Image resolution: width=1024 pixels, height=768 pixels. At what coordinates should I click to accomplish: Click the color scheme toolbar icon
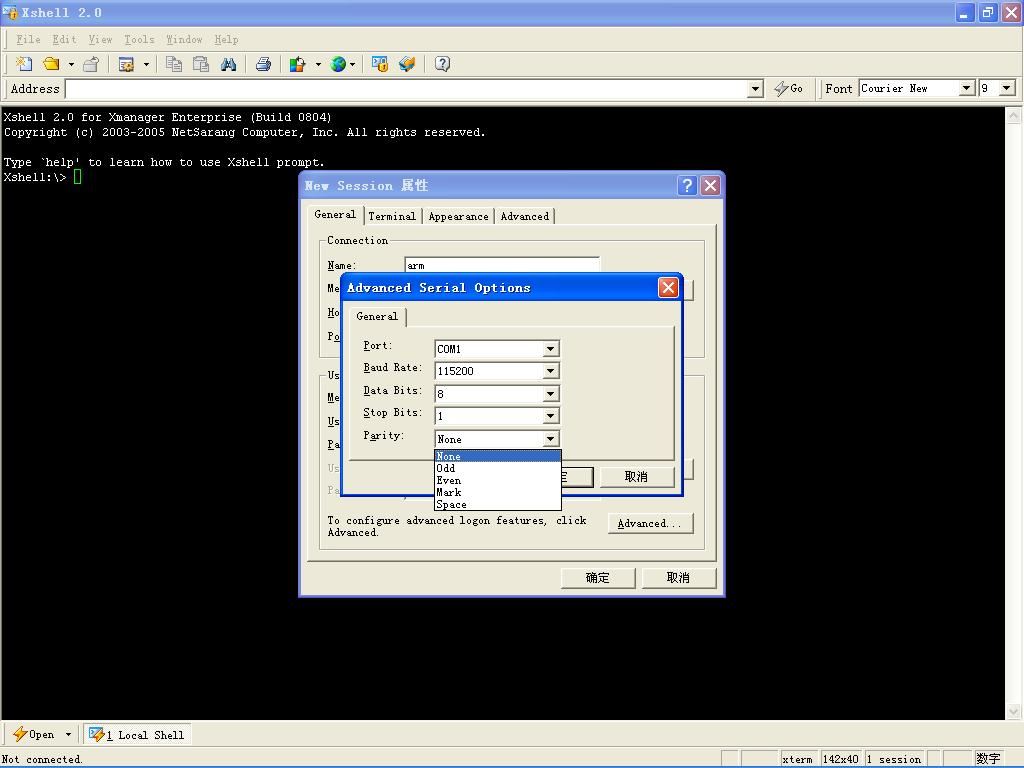click(298, 64)
